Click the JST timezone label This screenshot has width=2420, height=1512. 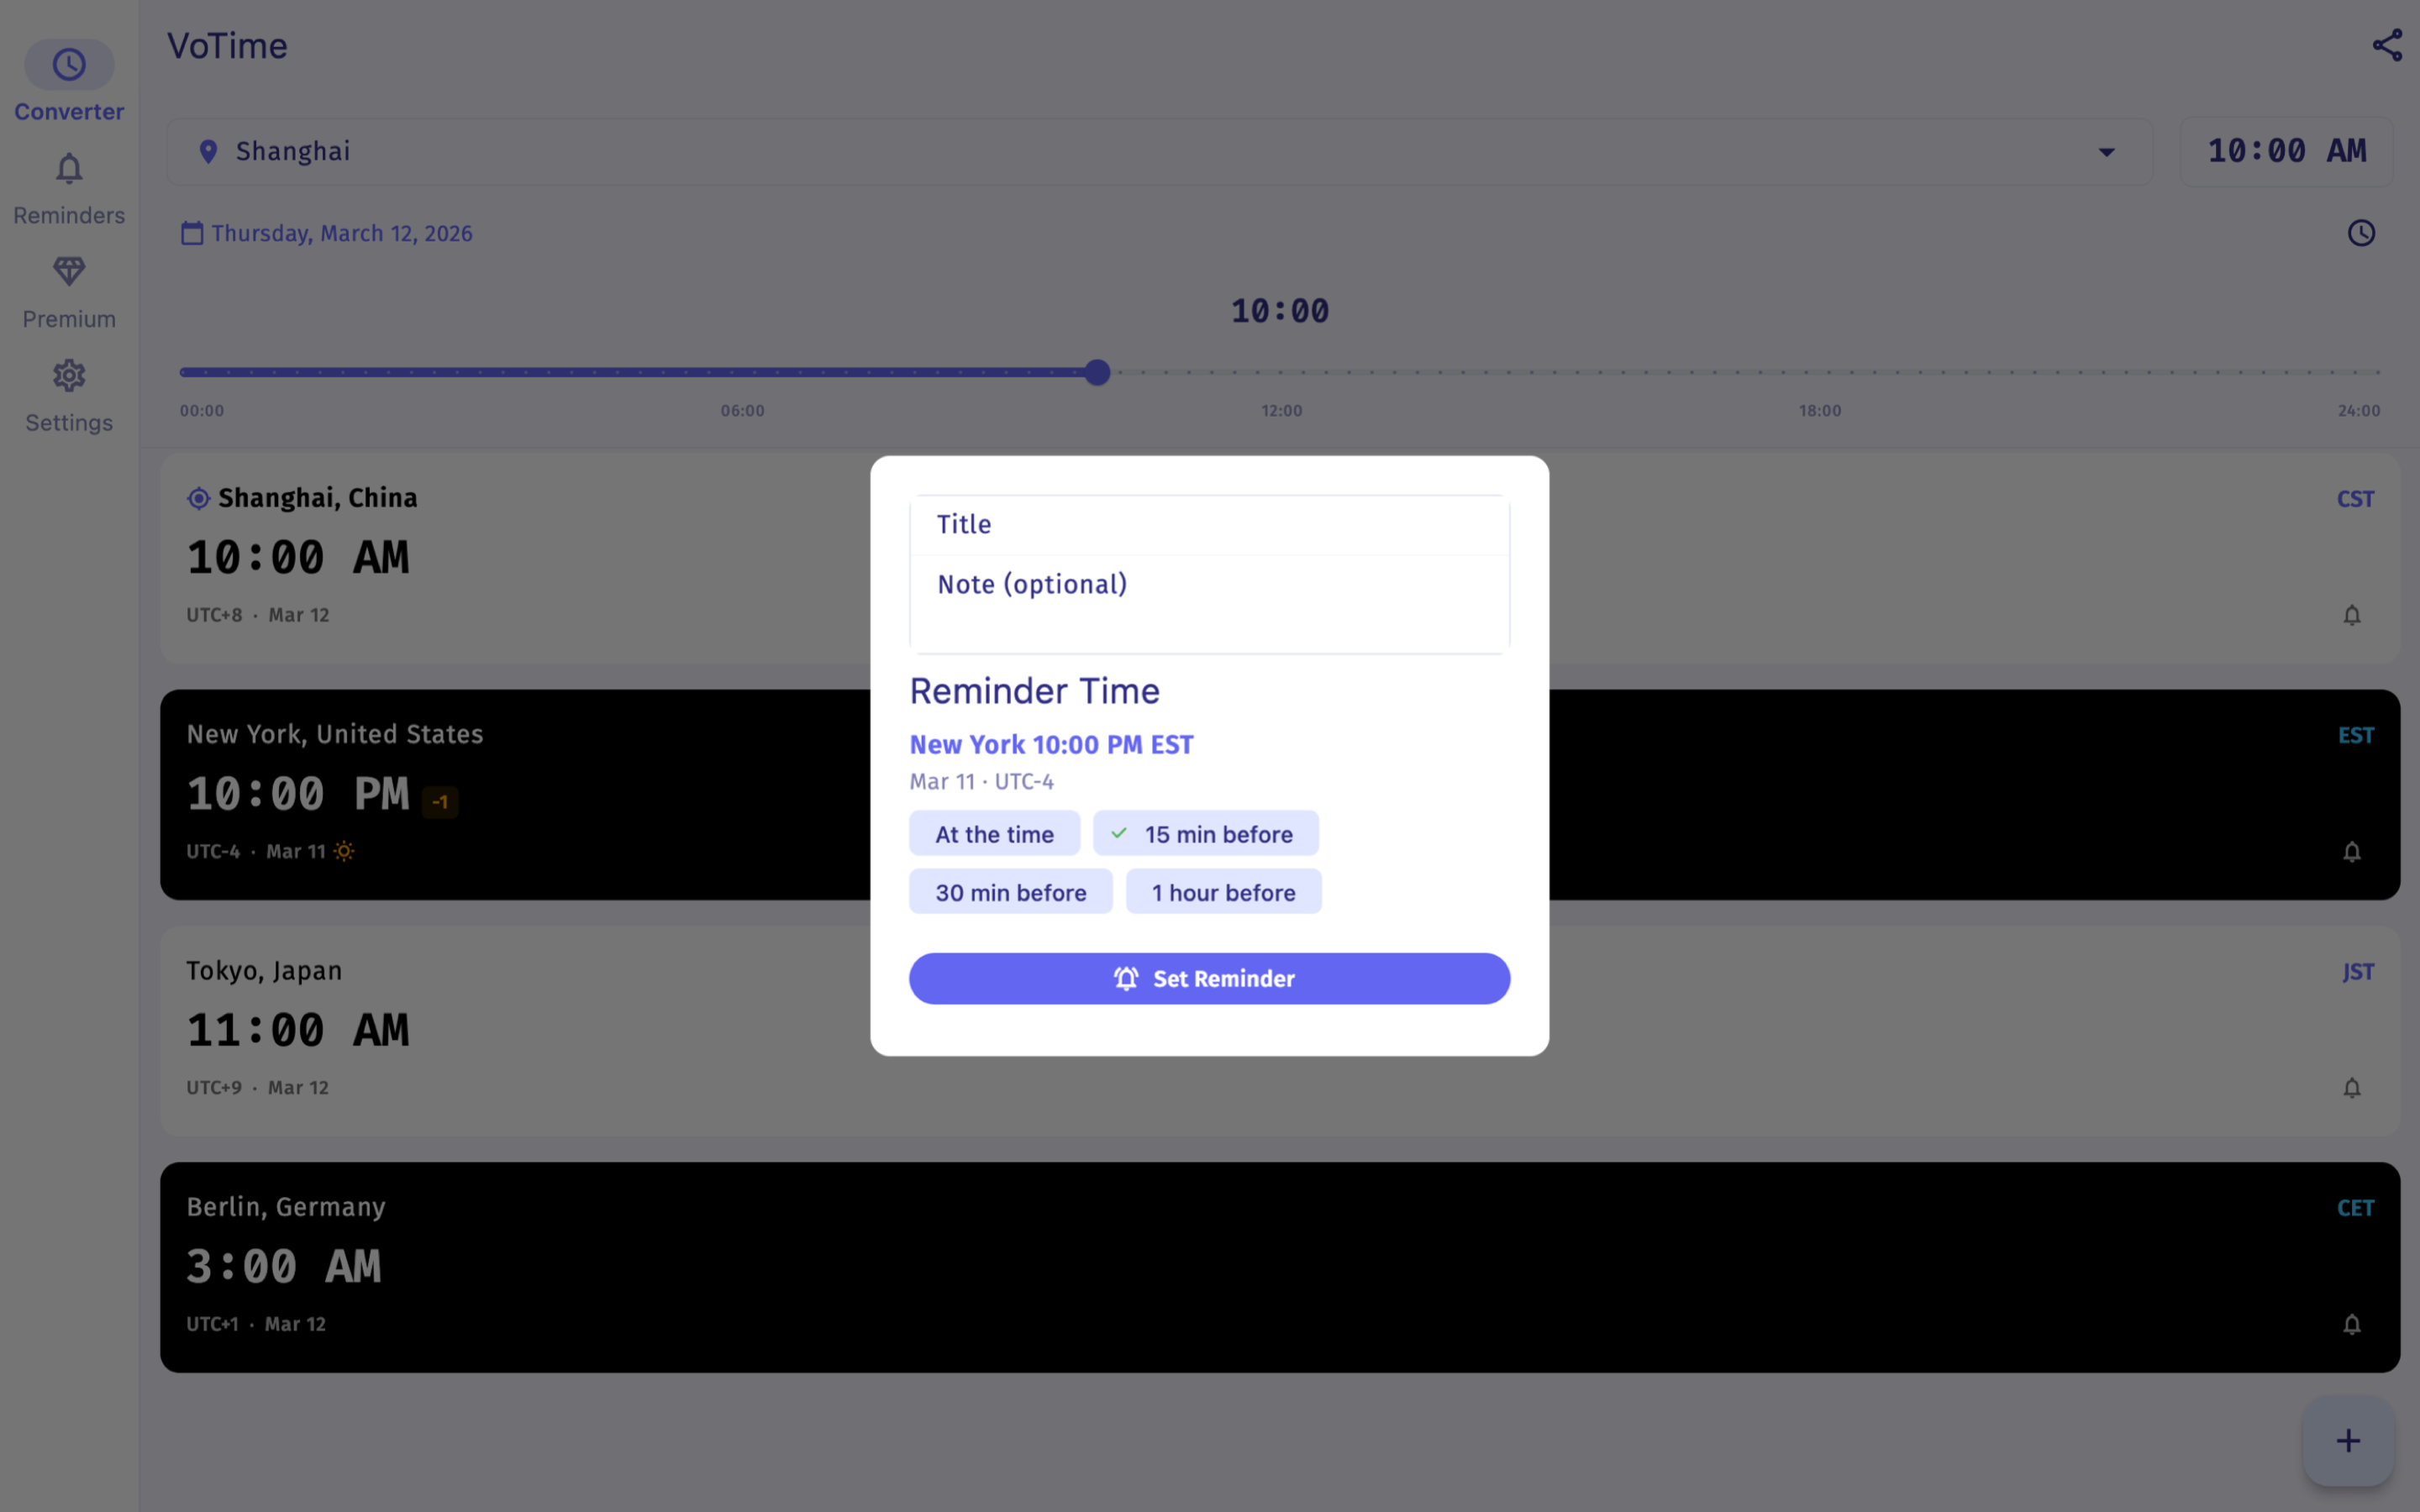click(2357, 971)
